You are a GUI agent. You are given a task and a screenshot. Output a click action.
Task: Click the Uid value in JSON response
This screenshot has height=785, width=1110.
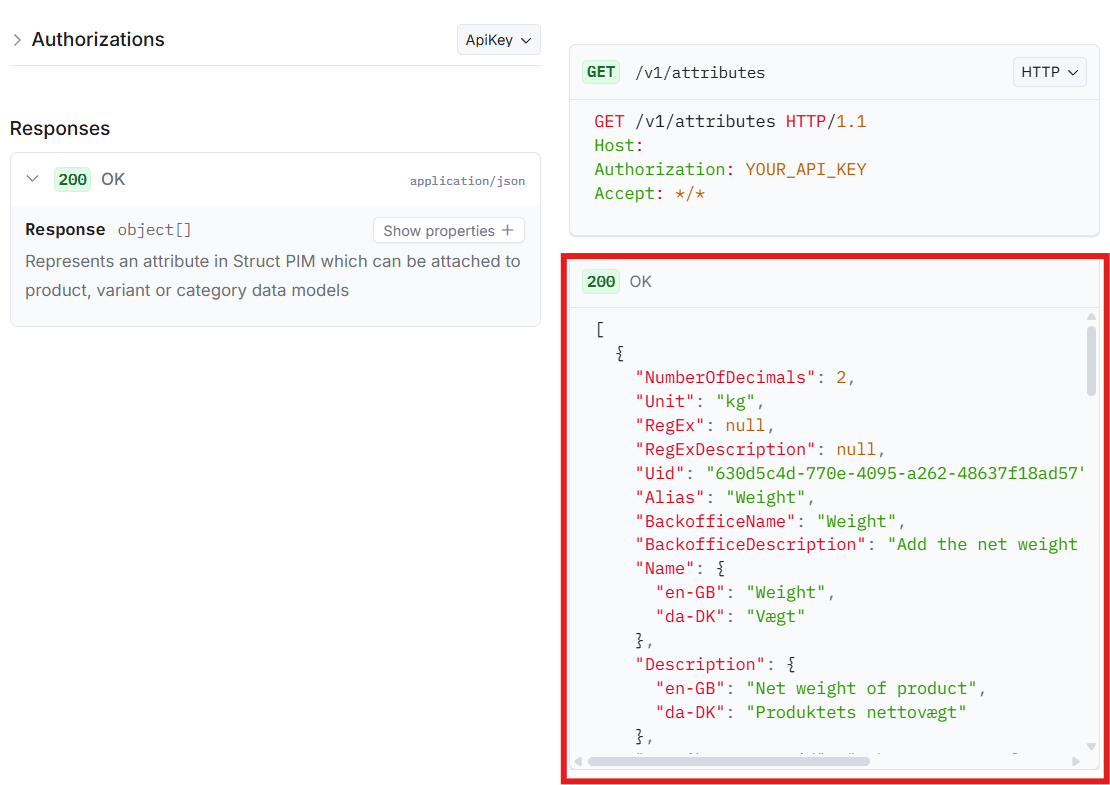pyautogui.click(x=895, y=473)
